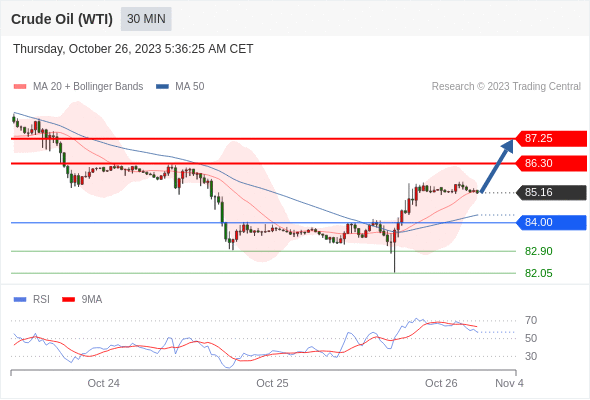Image resolution: width=590 pixels, height=400 pixels.
Task: Click the RSI 70 level label
Action: coord(531,321)
